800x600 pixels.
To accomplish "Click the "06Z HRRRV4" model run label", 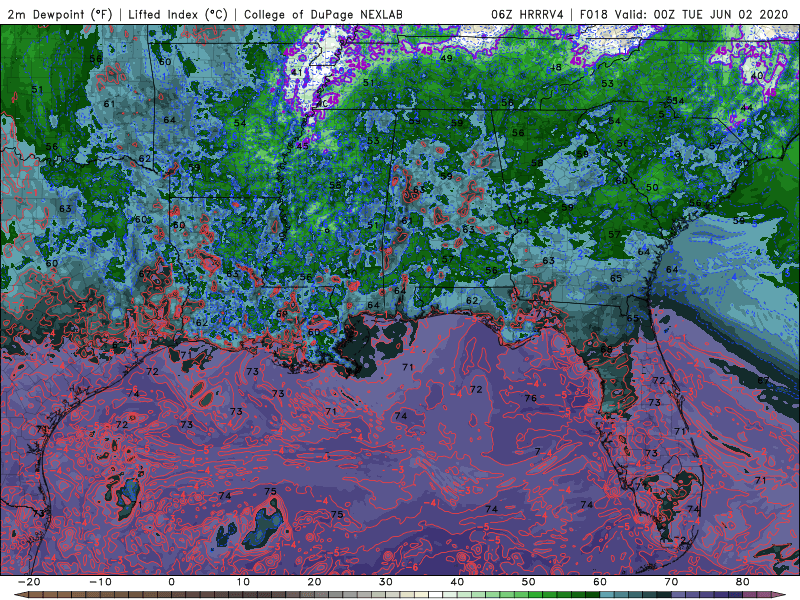I will tap(527, 15).
